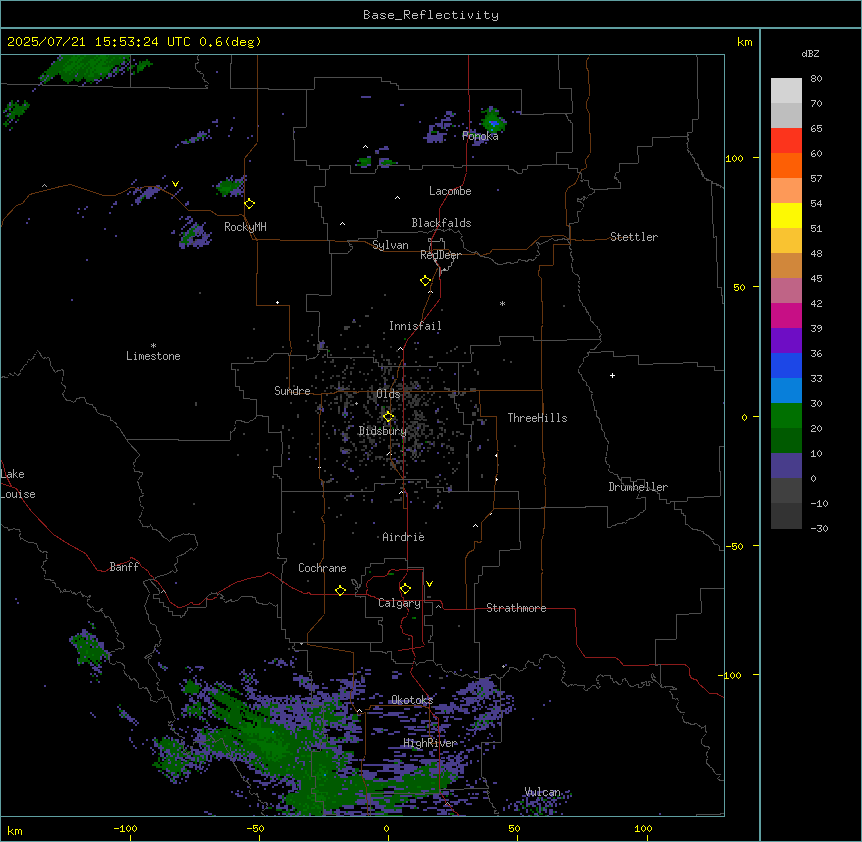This screenshot has height=842, width=862.
Task: Click the Okotoks city label
Action: [412, 700]
